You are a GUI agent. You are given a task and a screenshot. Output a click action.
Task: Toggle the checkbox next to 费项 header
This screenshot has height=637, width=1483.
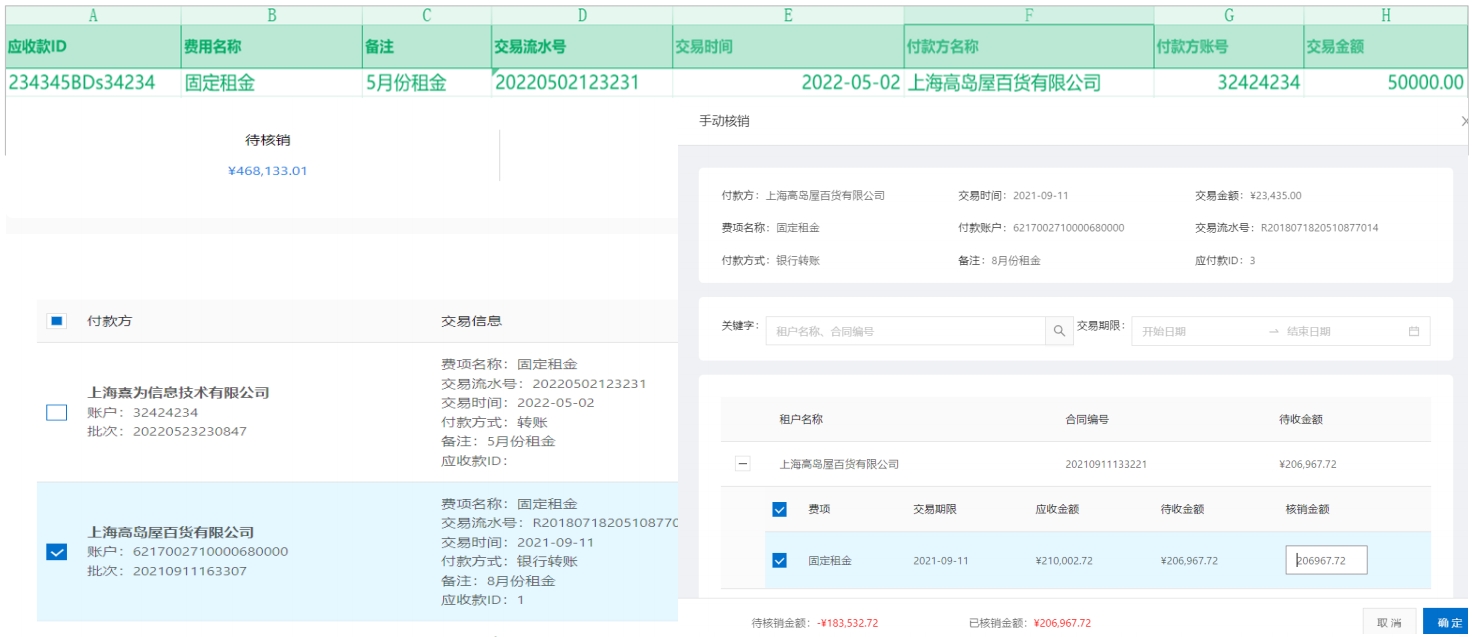coord(780,509)
